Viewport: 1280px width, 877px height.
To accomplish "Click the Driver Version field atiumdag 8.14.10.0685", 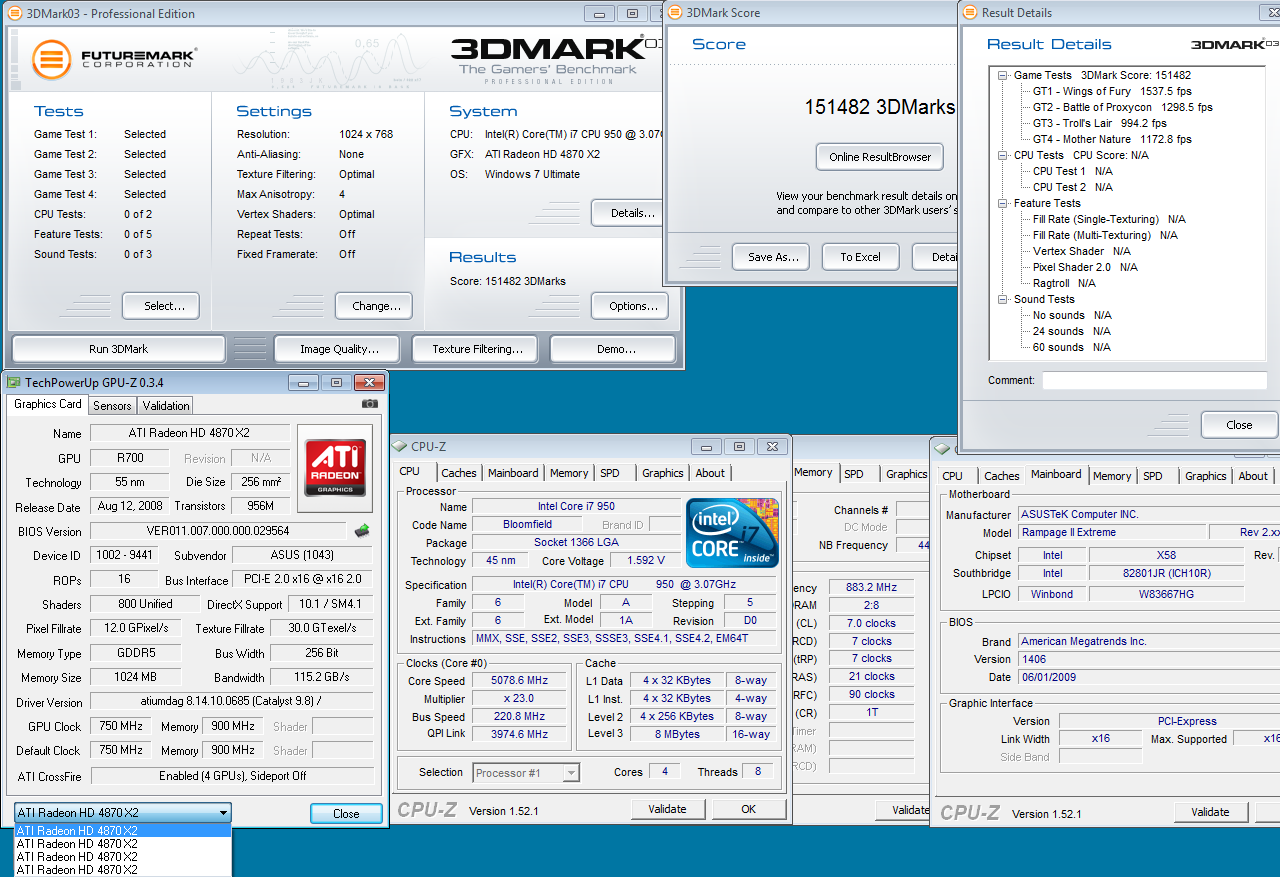I will 233,702.
